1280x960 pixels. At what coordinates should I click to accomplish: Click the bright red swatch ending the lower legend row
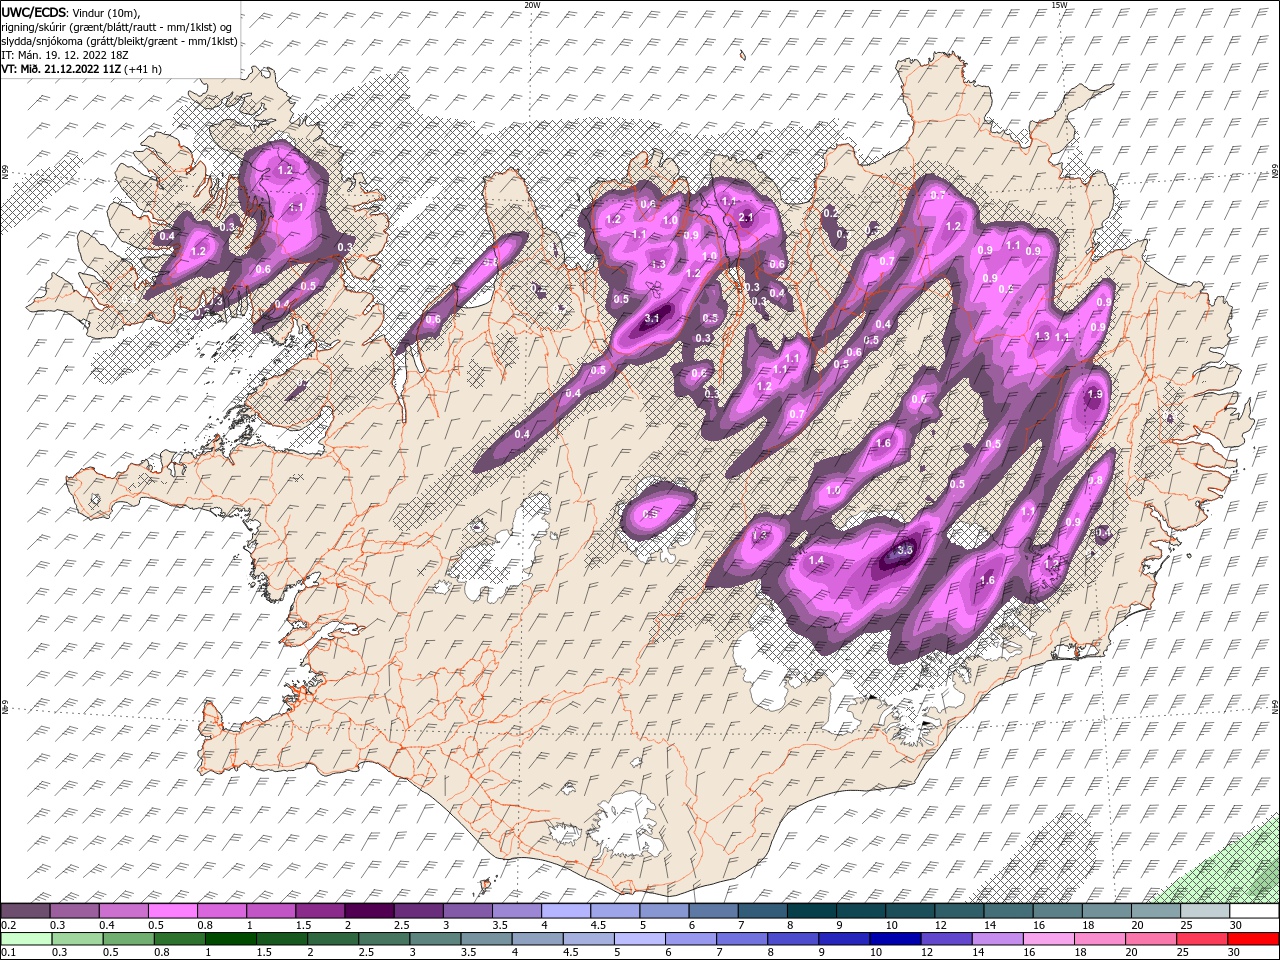[x=1254, y=939]
